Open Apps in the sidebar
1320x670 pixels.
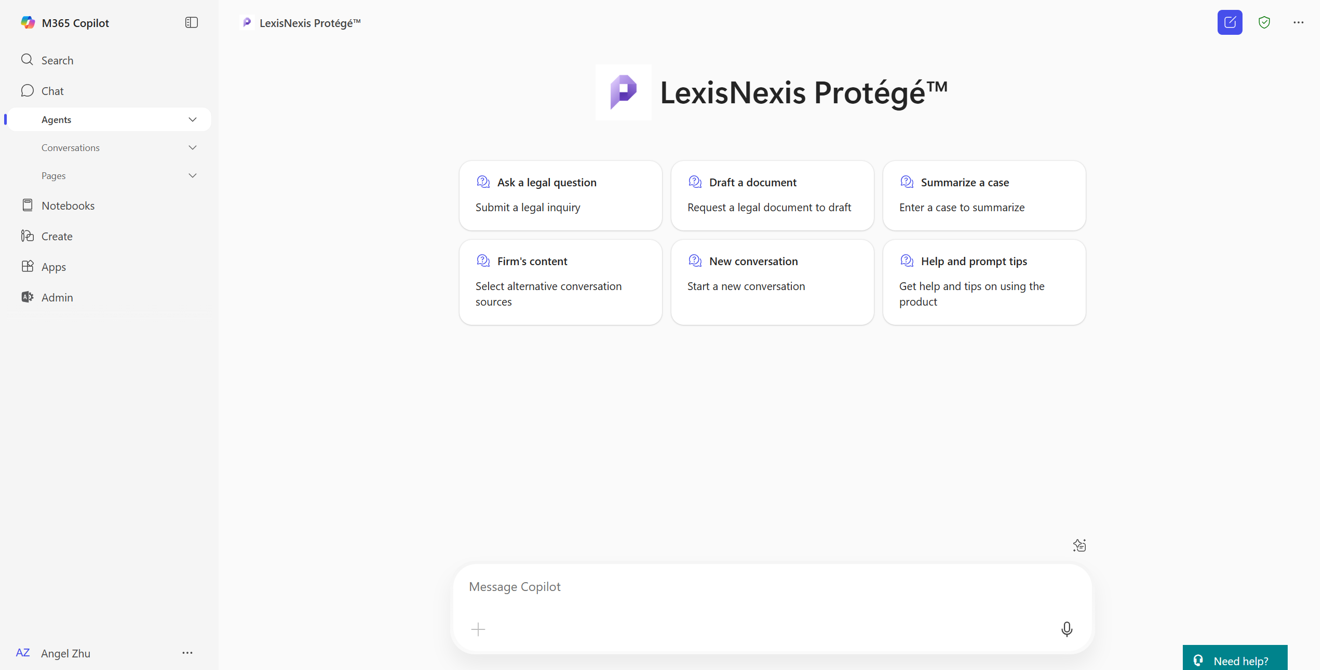click(53, 267)
